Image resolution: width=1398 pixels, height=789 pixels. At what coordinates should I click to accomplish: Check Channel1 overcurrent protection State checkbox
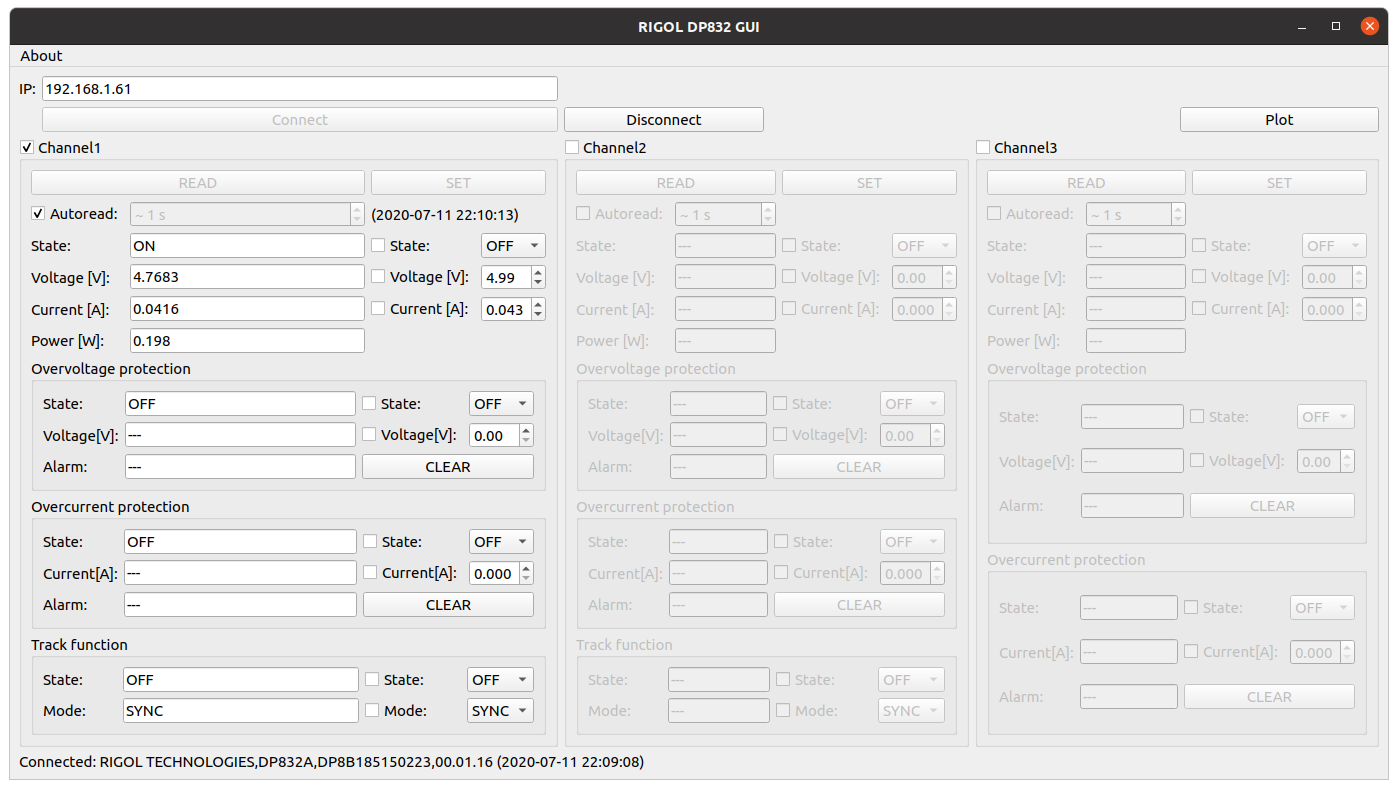pyautogui.click(x=370, y=541)
